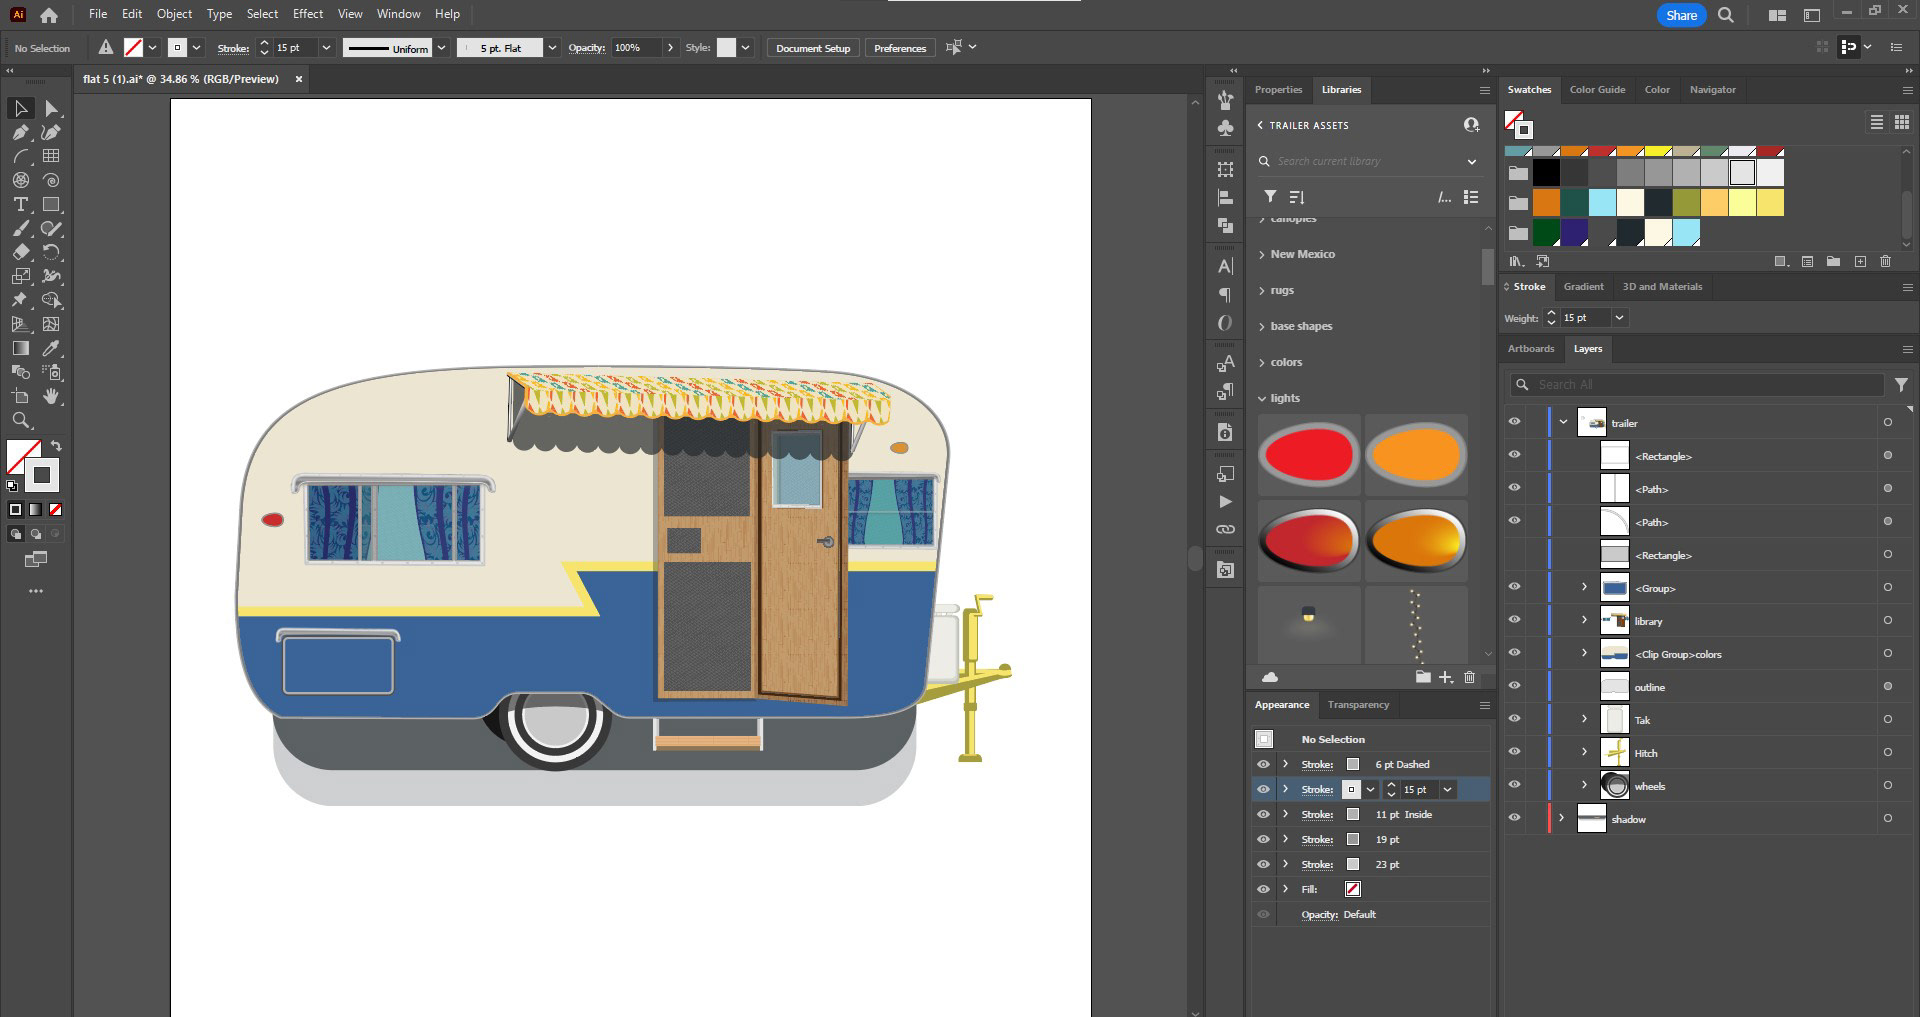
Task: Select the orange swatch in Swatches panel
Action: click(x=1546, y=203)
